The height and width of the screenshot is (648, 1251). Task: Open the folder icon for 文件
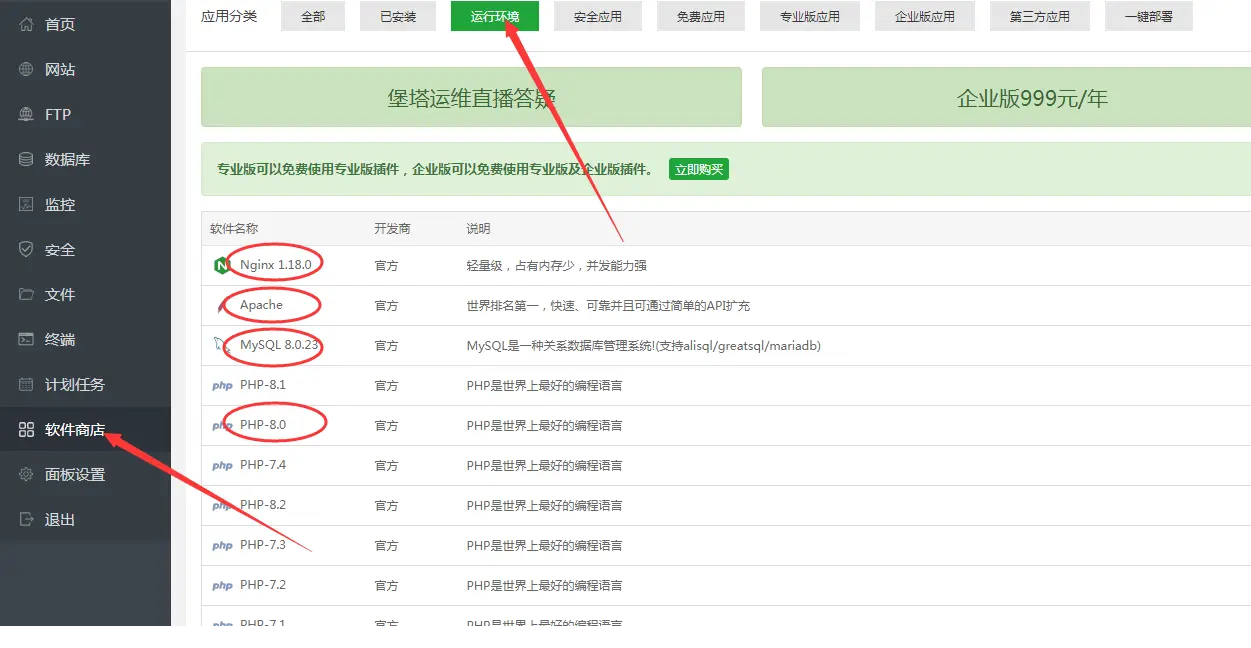(x=27, y=294)
